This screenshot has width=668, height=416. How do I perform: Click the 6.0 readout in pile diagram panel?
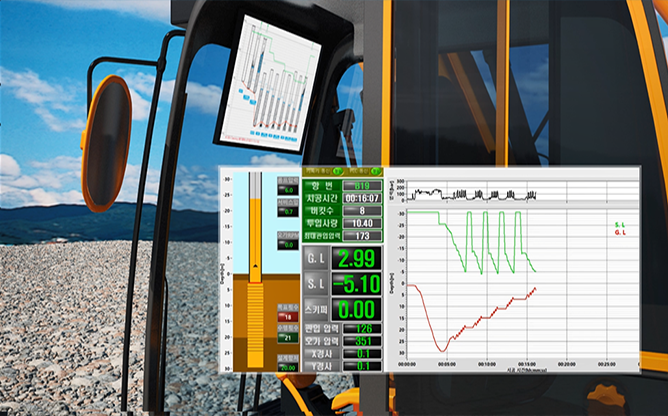point(288,190)
